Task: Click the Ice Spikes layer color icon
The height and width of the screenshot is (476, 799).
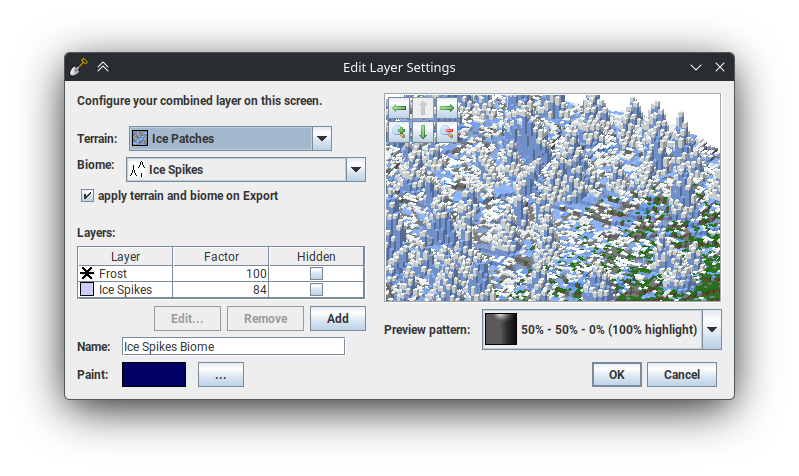Action: coord(87,289)
